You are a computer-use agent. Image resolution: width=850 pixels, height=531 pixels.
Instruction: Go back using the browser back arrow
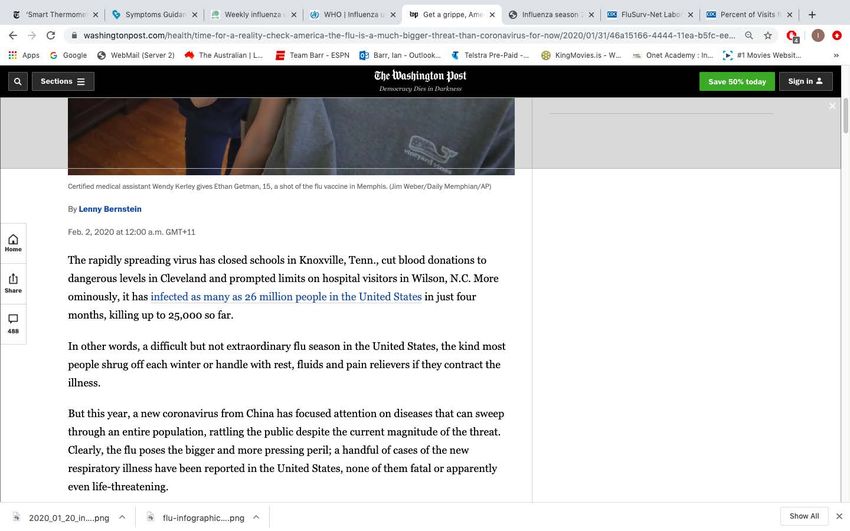click(13, 35)
